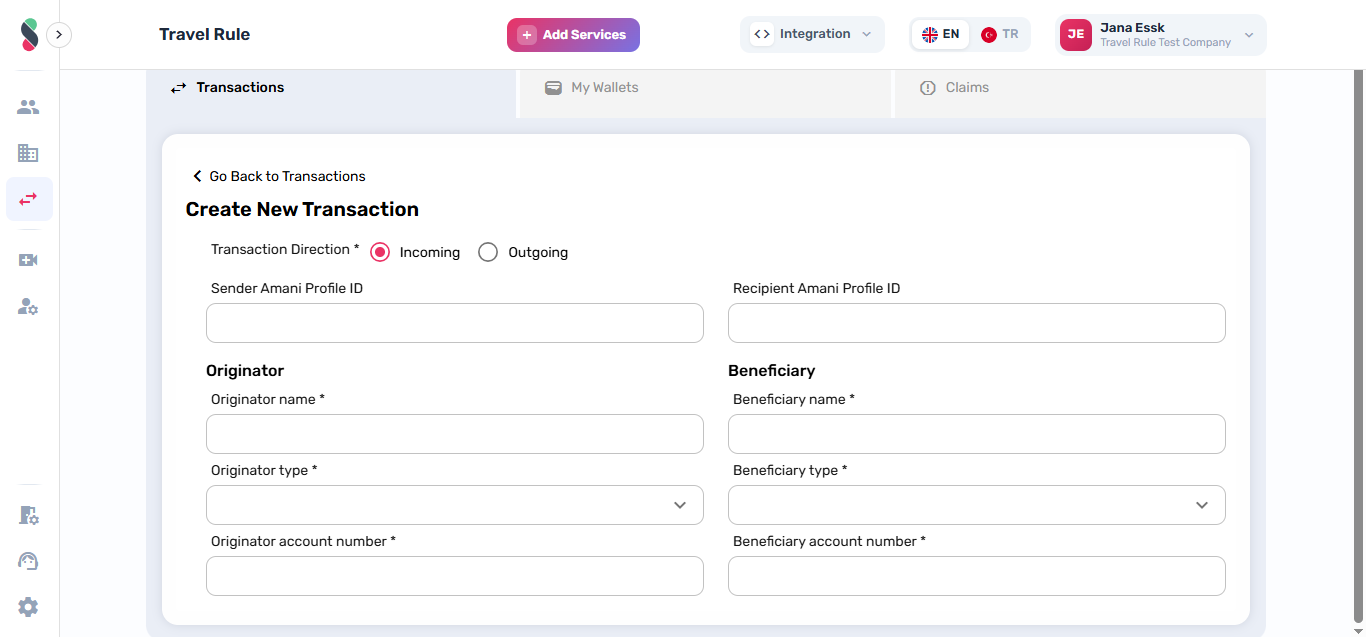
Task: Switch language to TR
Action: point(1000,34)
